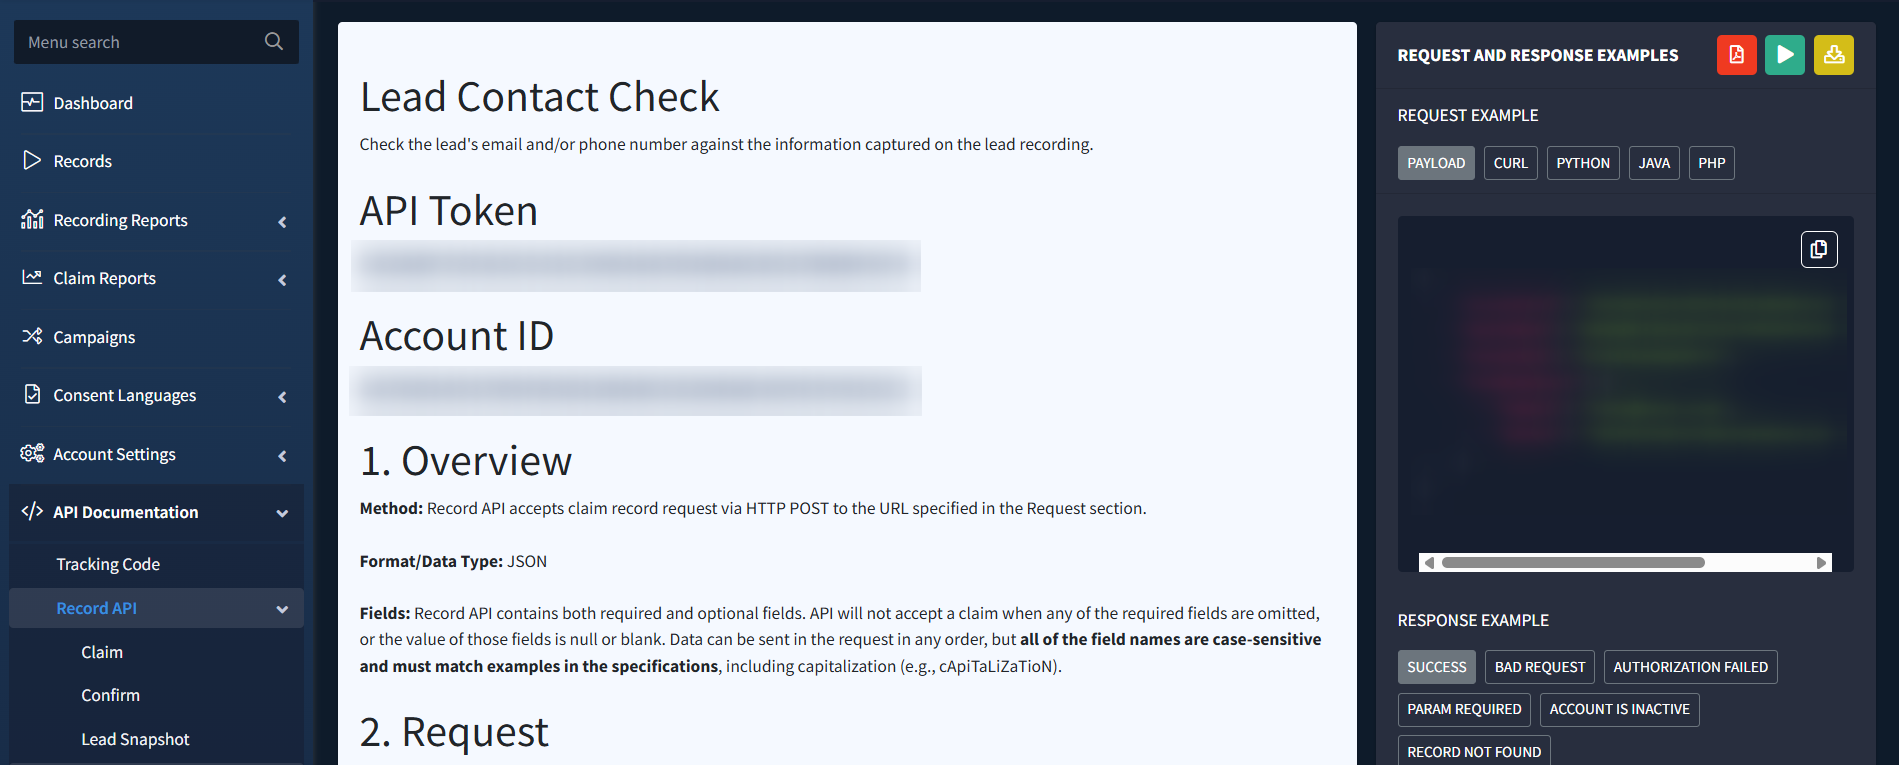Expand the Recording Reports submenu
The image size is (1899, 765).
click(282, 221)
